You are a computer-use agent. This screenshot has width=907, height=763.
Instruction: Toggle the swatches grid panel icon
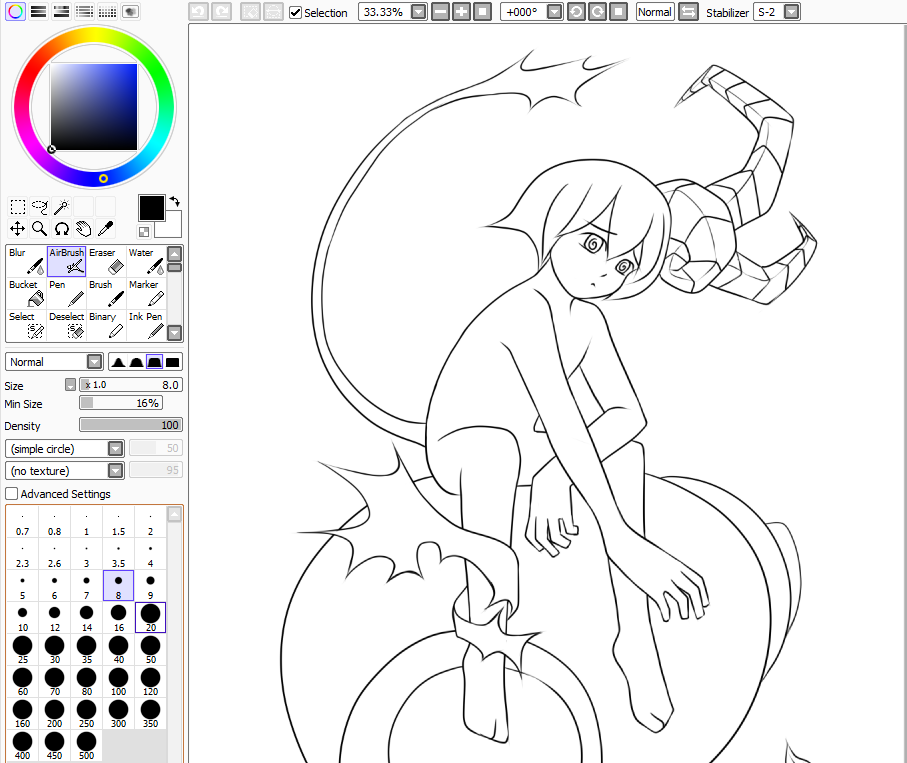pos(107,12)
